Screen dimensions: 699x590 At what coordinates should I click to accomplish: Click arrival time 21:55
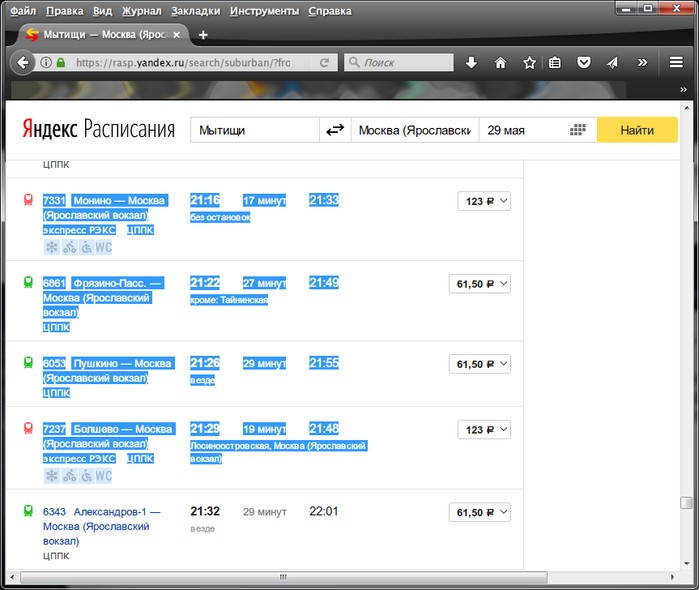(x=324, y=363)
